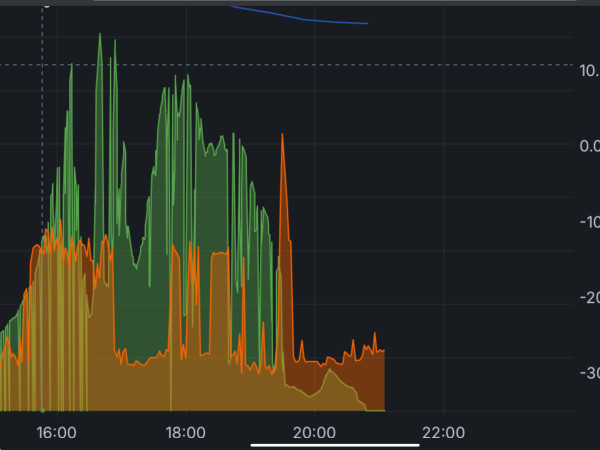Tap the home indicator bar at the bottom

point(300,445)
